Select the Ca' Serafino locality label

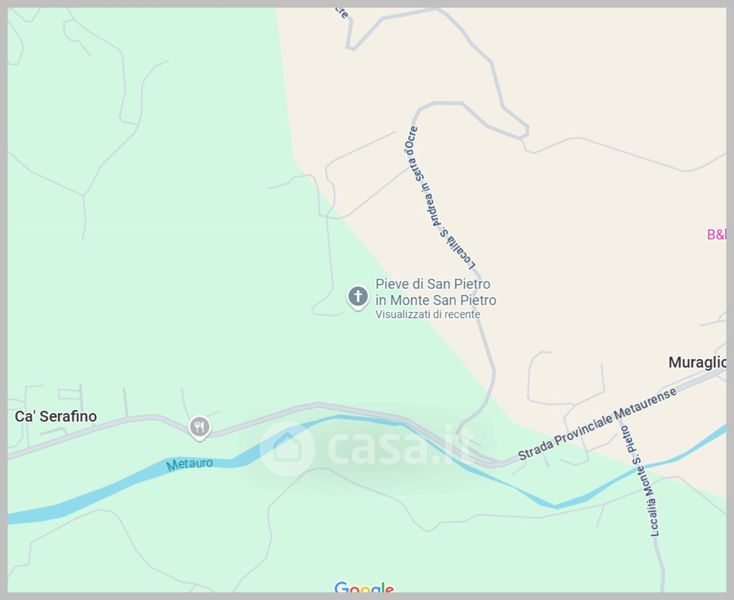tap(56, 416)
